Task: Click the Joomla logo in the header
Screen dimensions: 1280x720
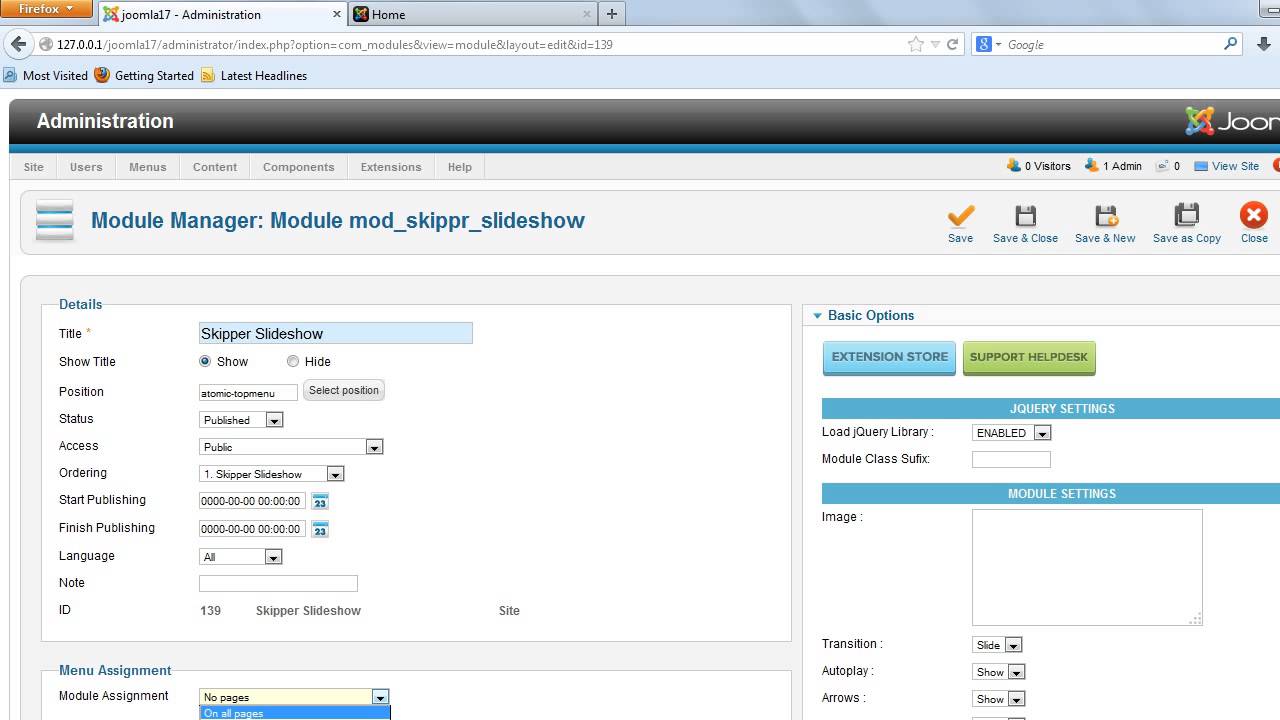Action: coord(1232,121)
